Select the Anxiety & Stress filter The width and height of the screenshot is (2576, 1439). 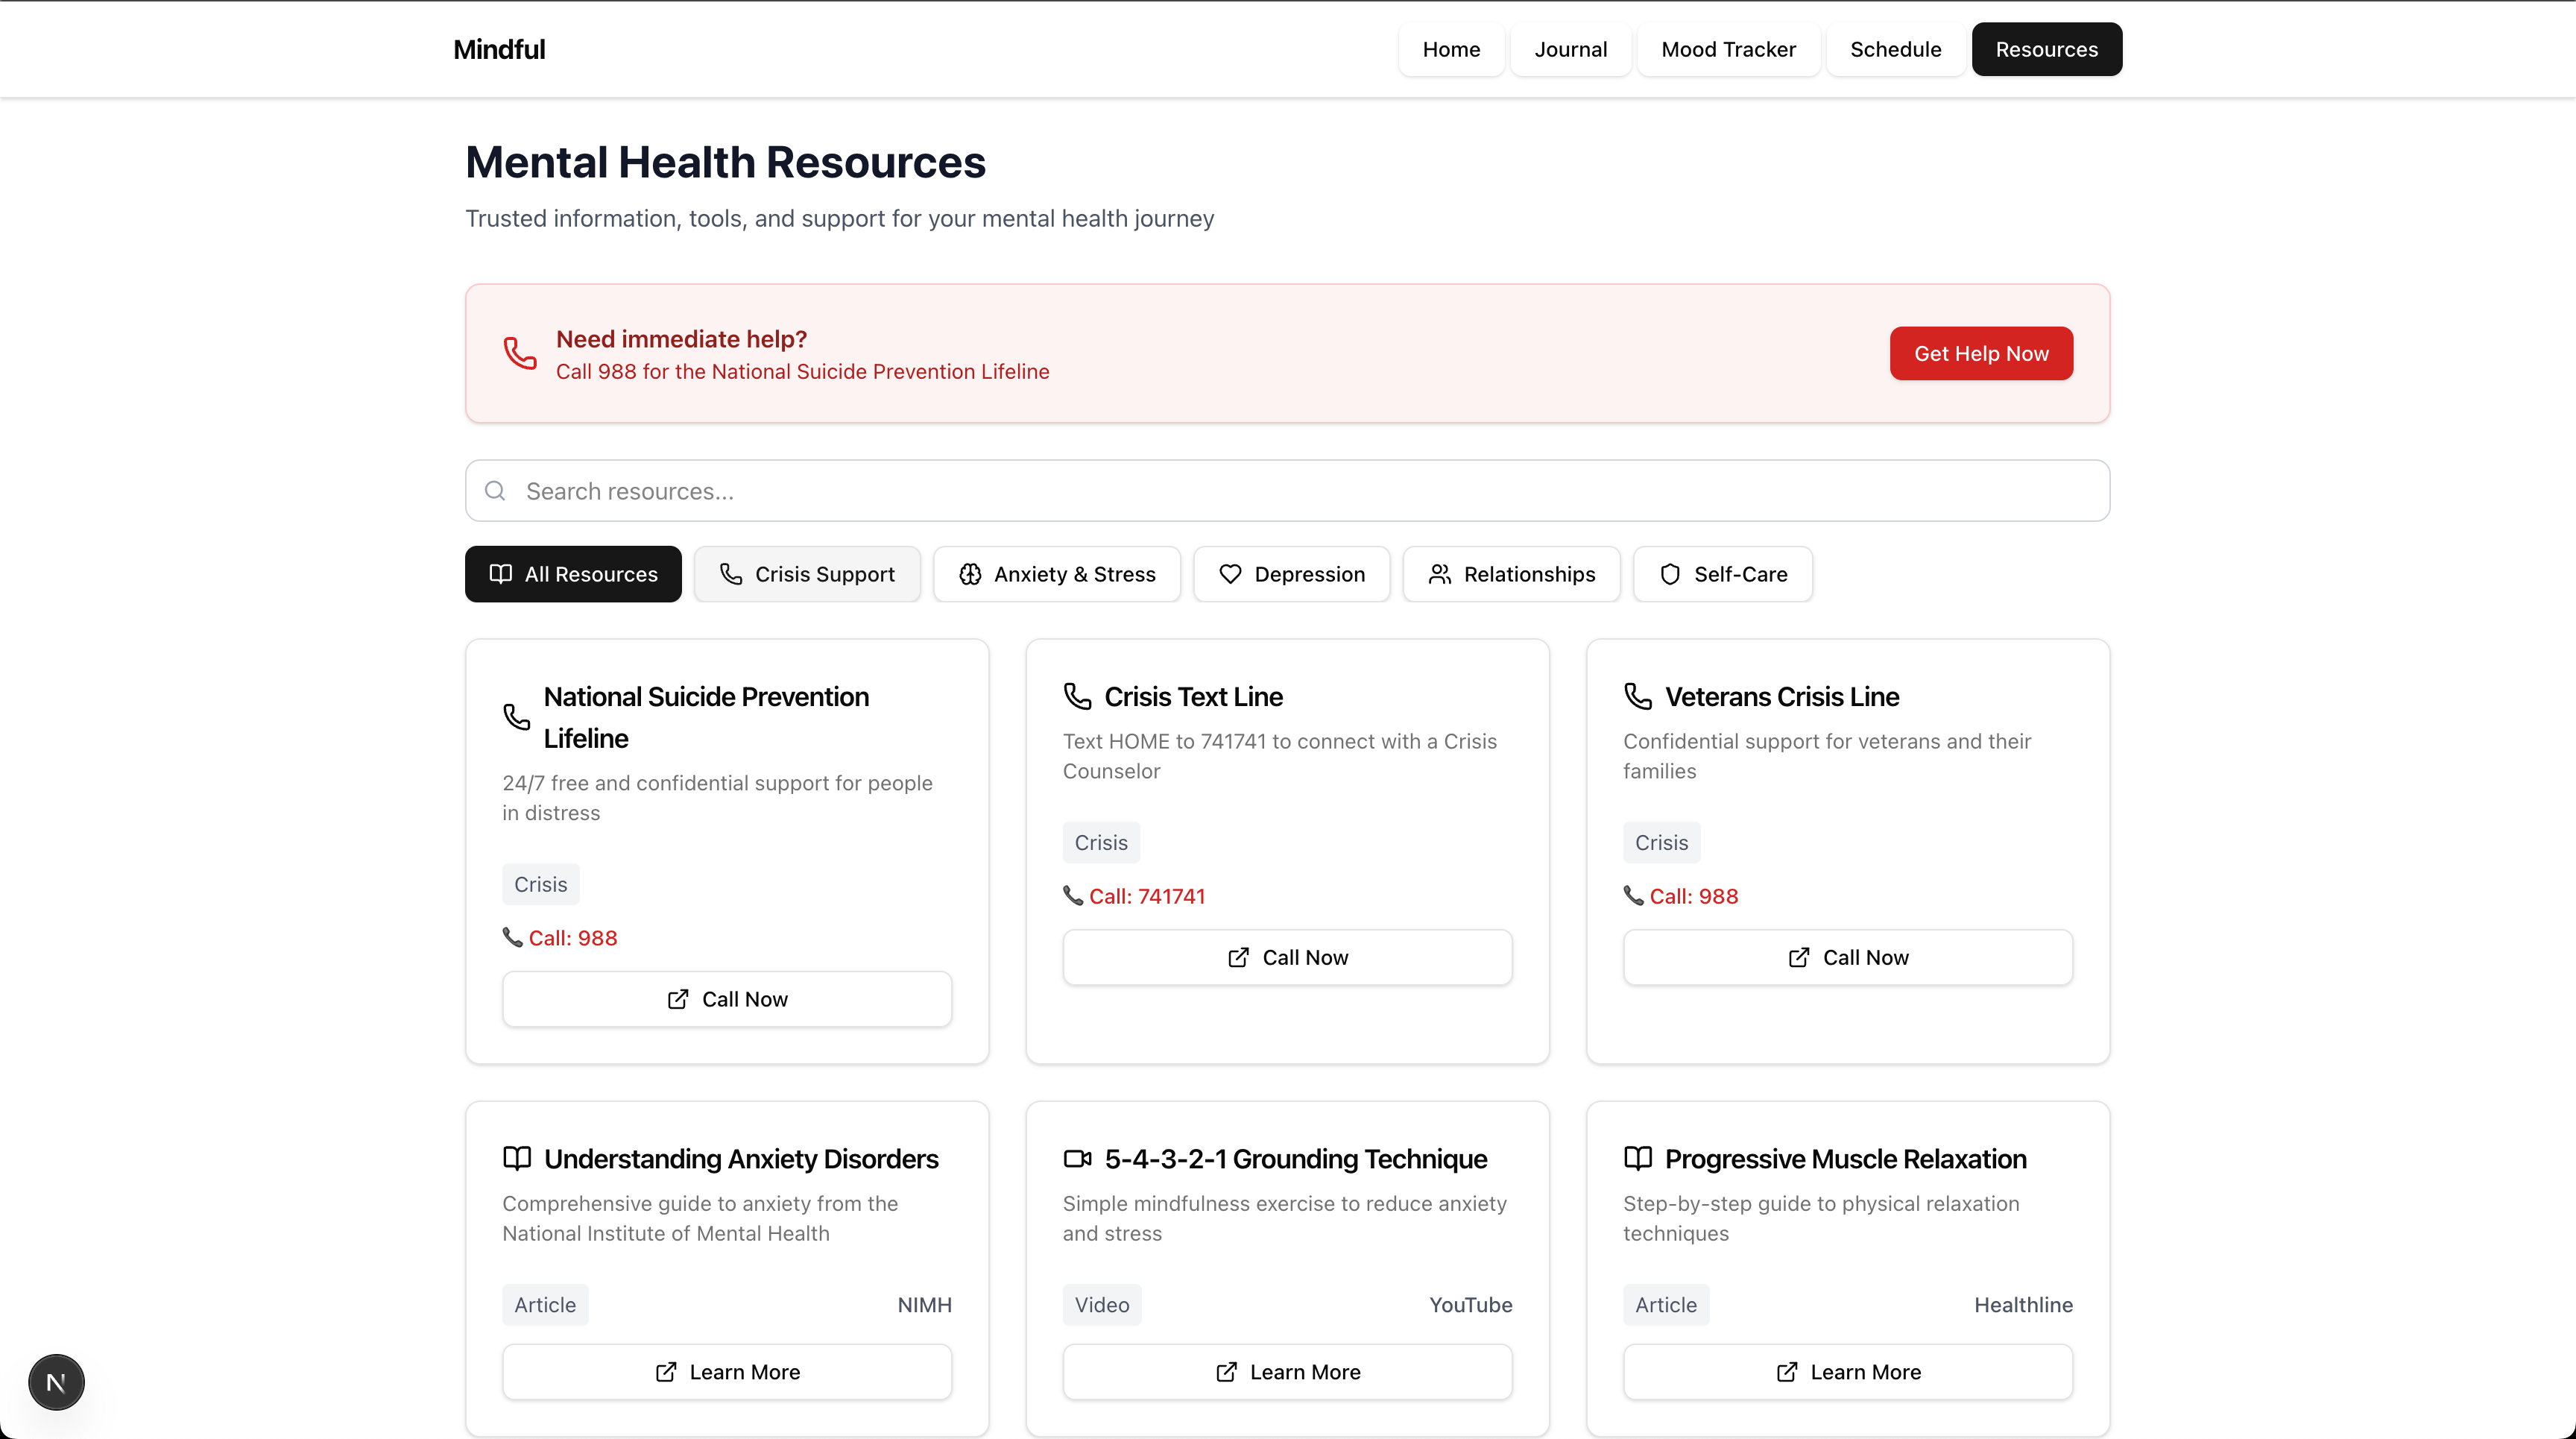coord(1057,574)
